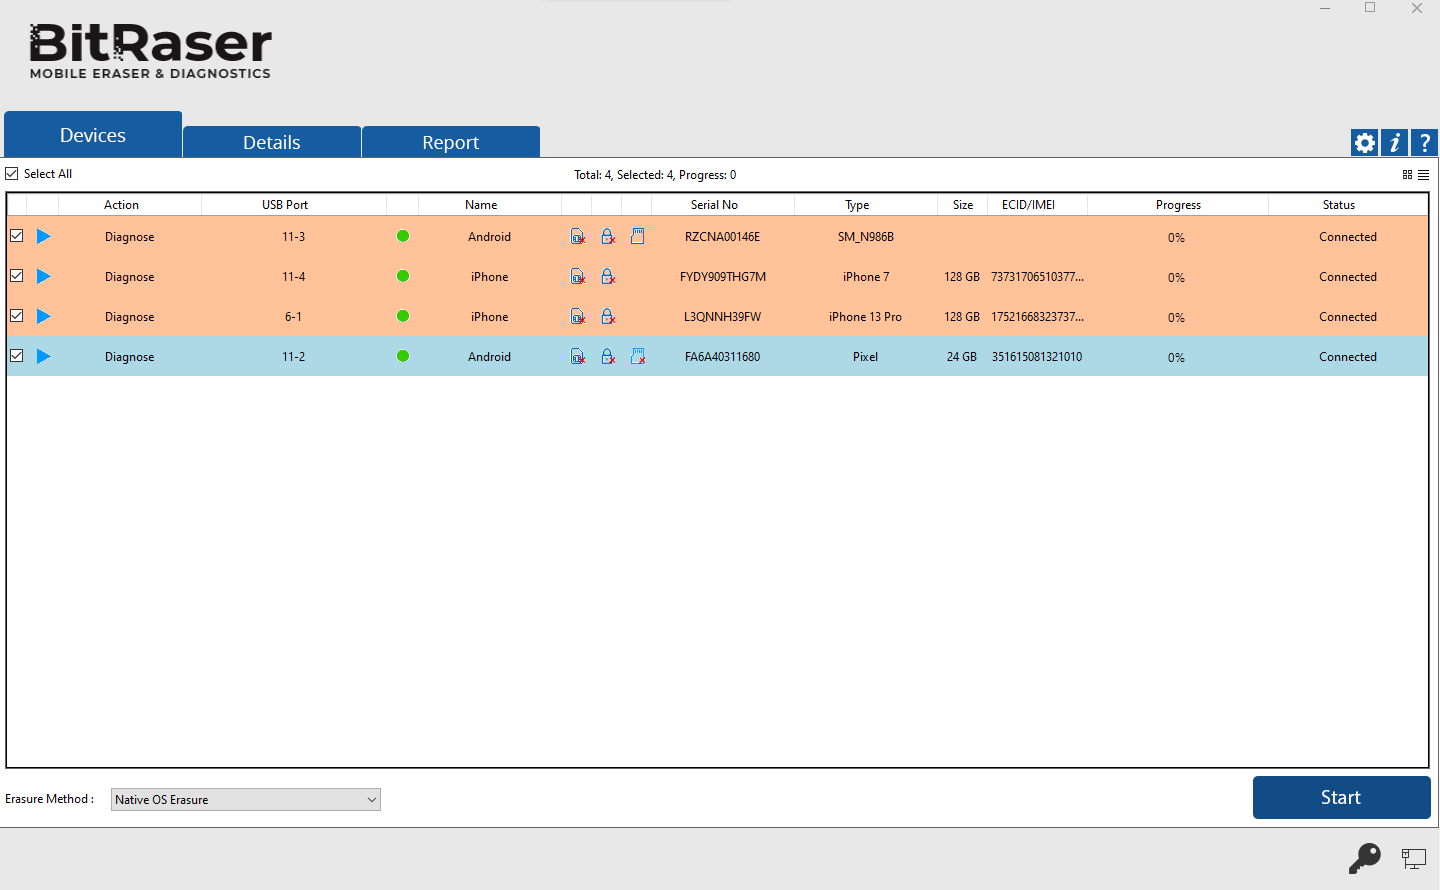Screen dimensions: 1440x890
Task: Uncheck the Pixel device checkbox
Action: coord(17,356)
